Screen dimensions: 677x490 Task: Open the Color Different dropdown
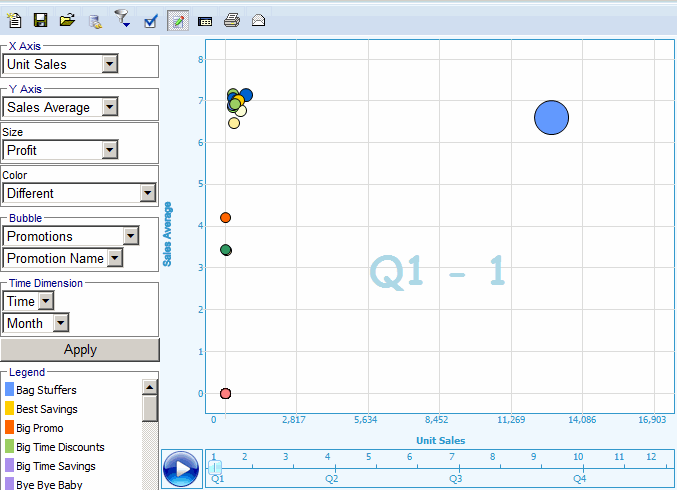[x=148, y=193]
